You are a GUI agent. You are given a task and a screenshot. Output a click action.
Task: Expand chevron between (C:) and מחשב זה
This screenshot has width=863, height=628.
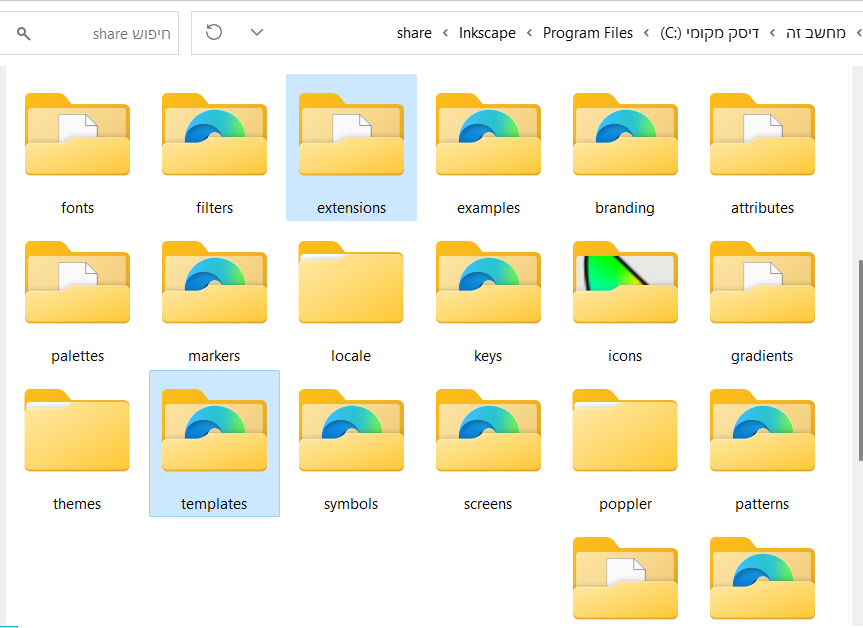pyautogui.click(x=773, y=33)
